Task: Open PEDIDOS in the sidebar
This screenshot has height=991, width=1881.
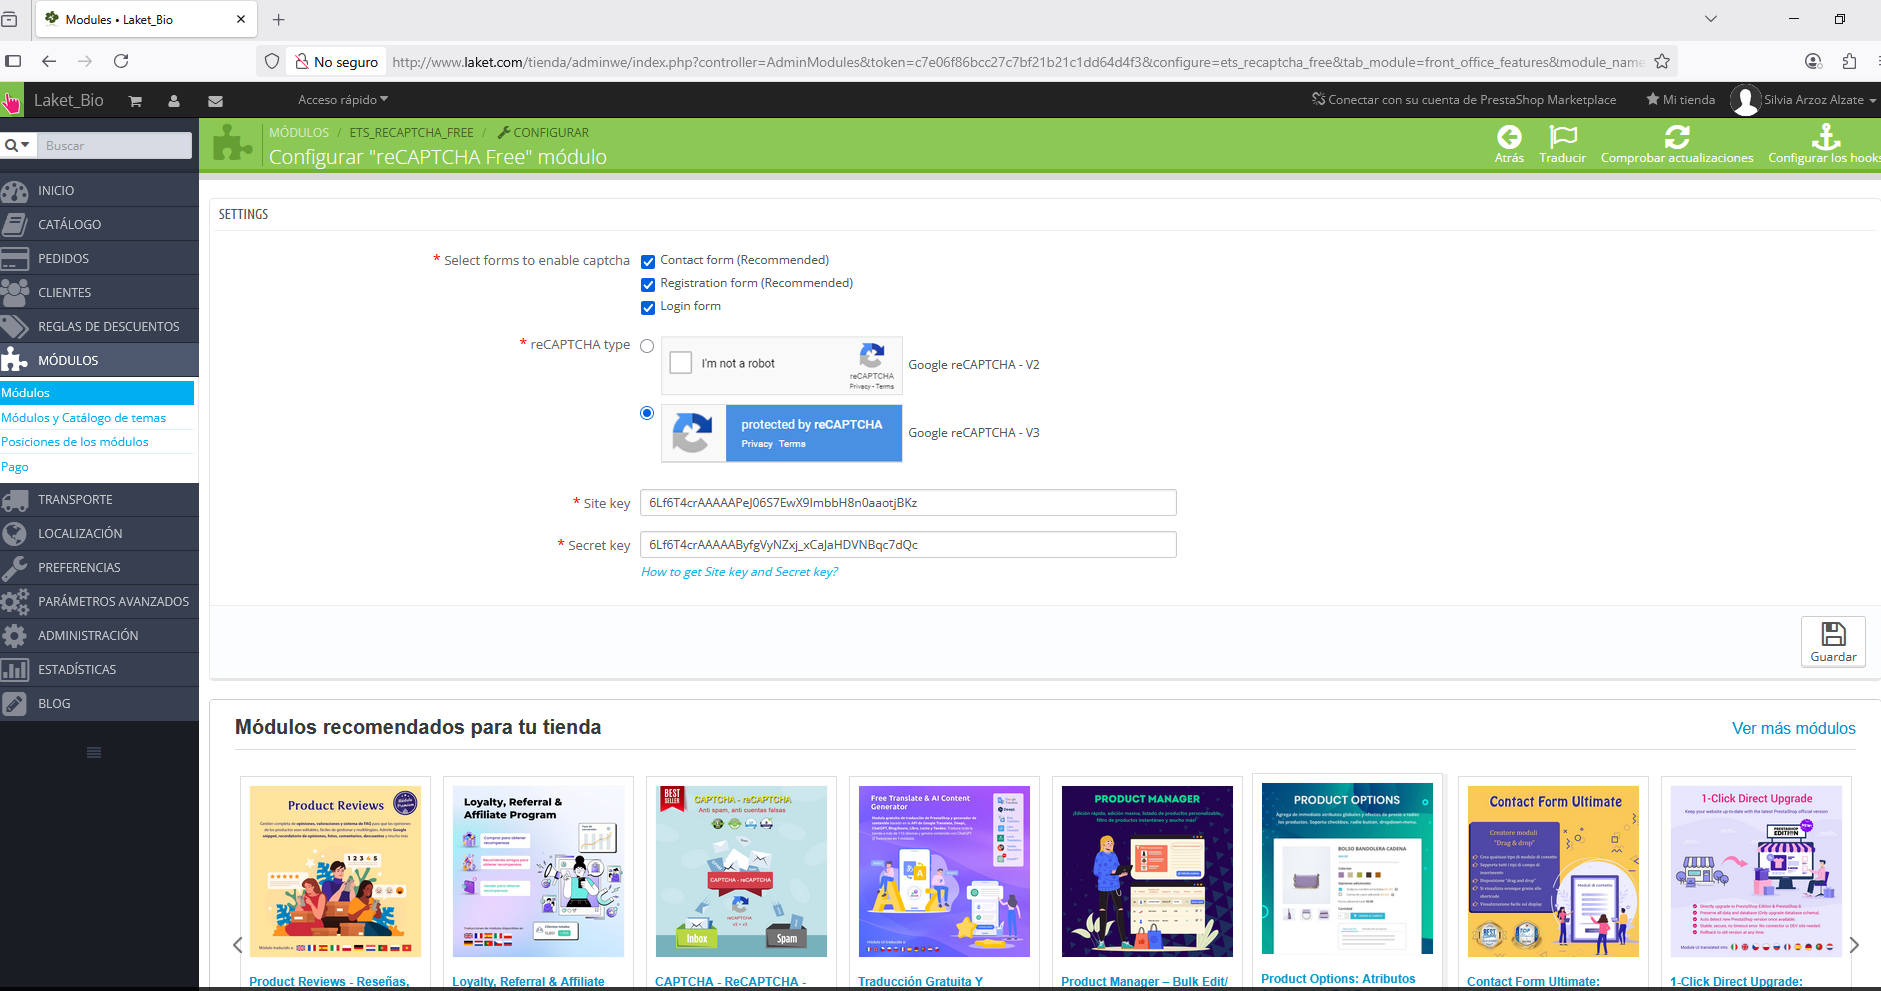Action: 99,258
